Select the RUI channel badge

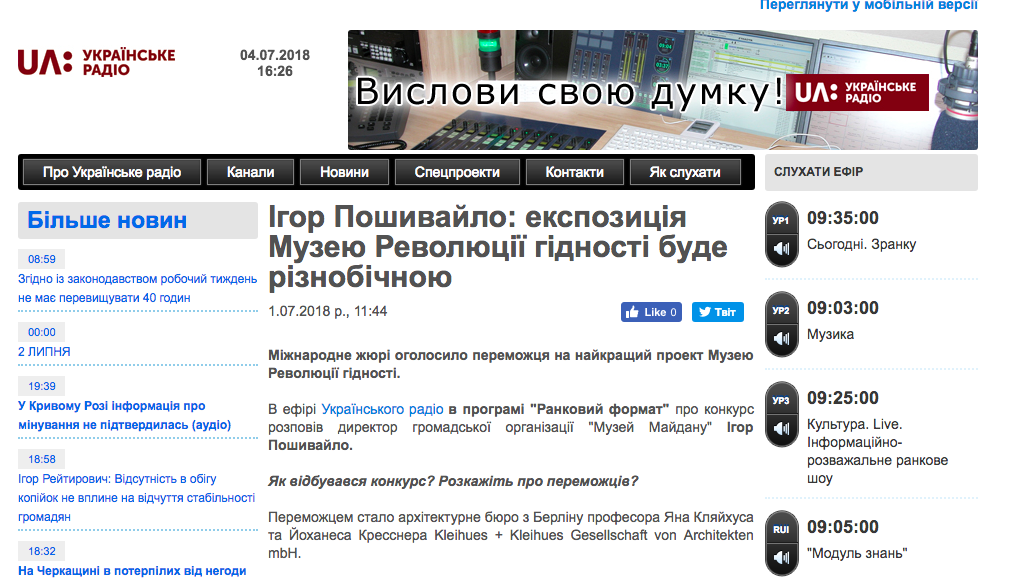(x=781, y=530)
